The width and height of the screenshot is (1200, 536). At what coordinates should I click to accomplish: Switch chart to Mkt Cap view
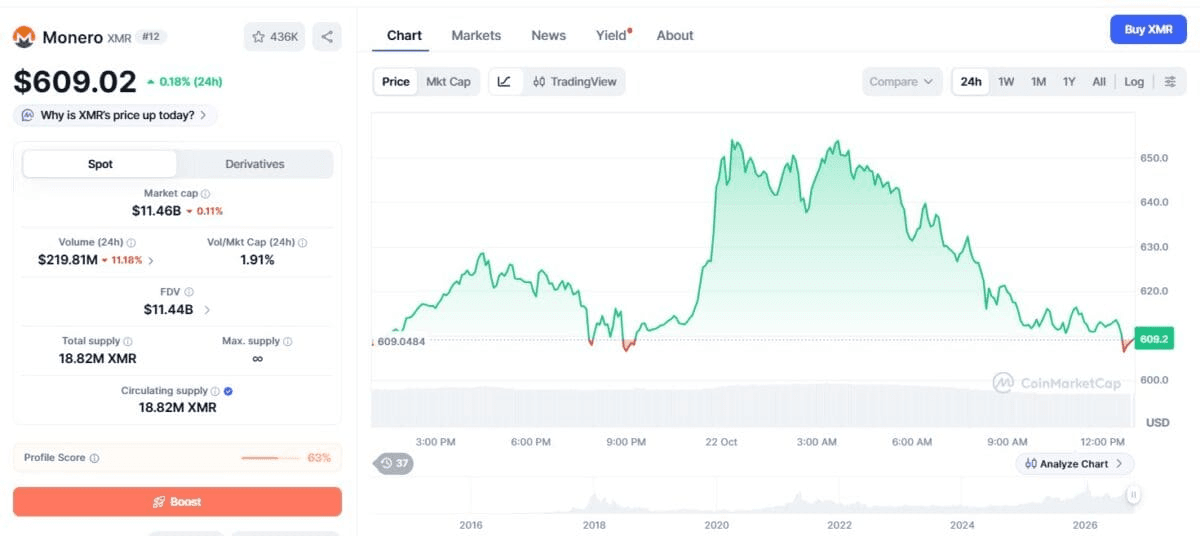tap(448, 82)
